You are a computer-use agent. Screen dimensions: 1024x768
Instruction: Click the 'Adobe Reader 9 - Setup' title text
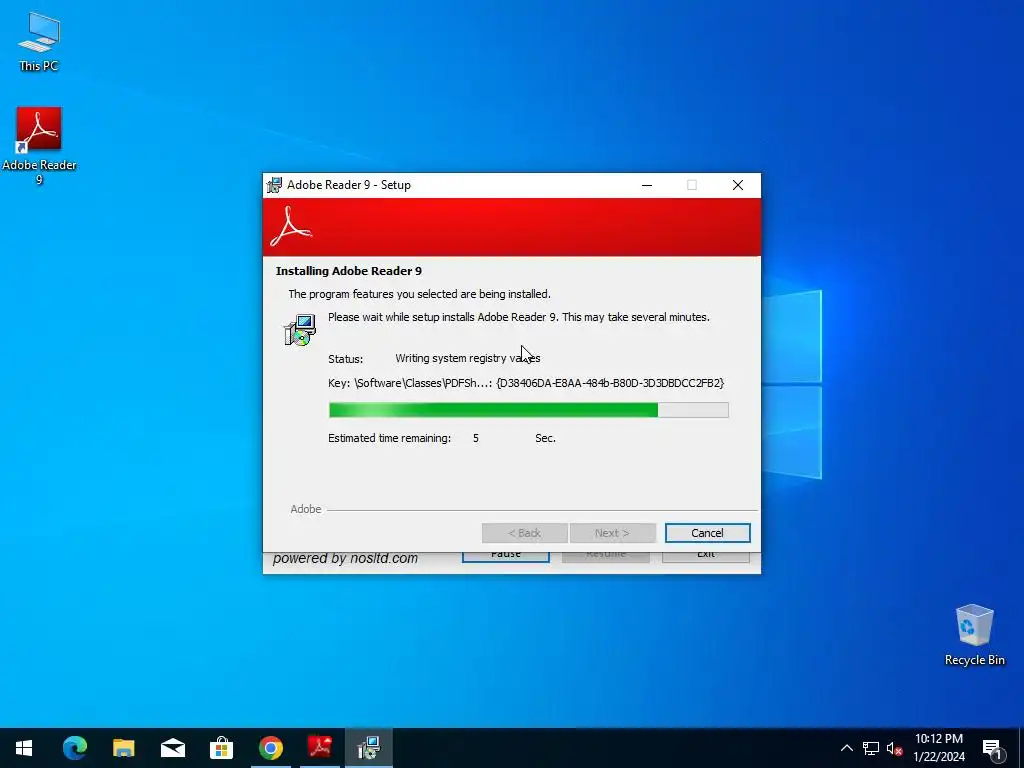pyautogui.click(x=349, y=185)
